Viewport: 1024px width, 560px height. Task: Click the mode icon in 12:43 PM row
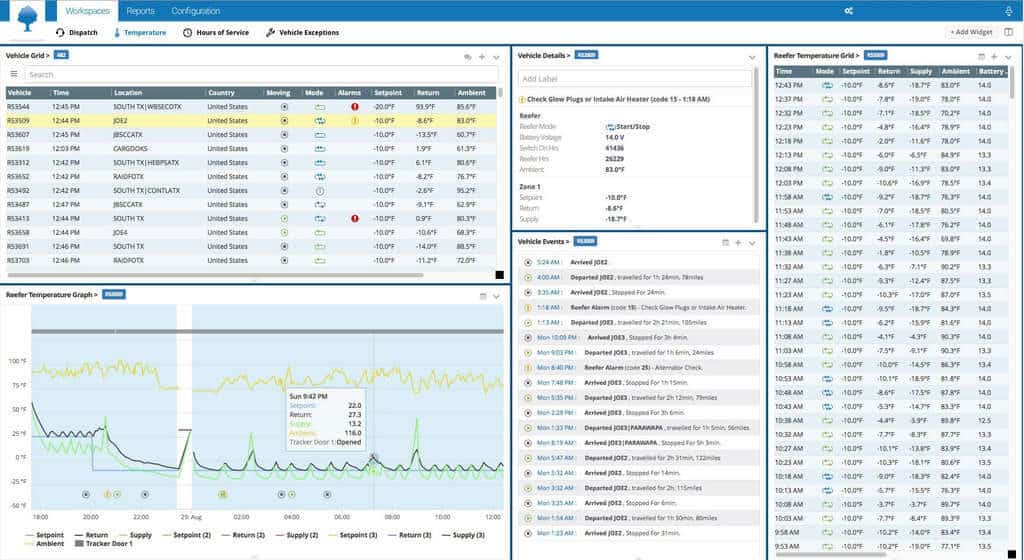(827, 86)
